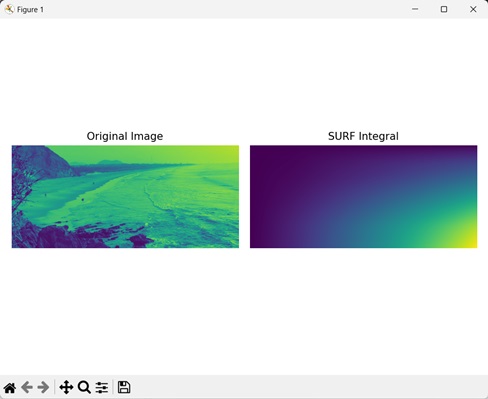The width and height of the screenshot is (488, 399).
Task: Go forward to next view arrow
Action: click(43, 388)
